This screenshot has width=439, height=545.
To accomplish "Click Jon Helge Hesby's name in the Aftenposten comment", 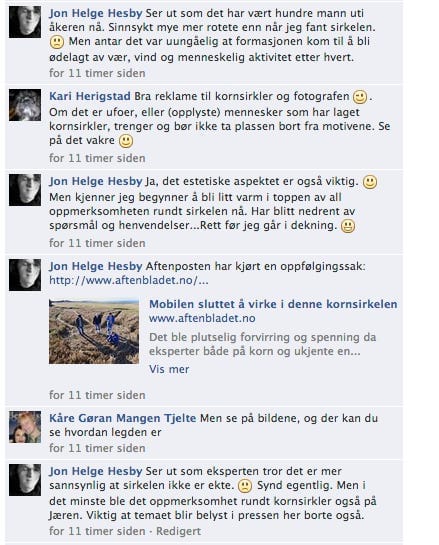I will (96, 266).
